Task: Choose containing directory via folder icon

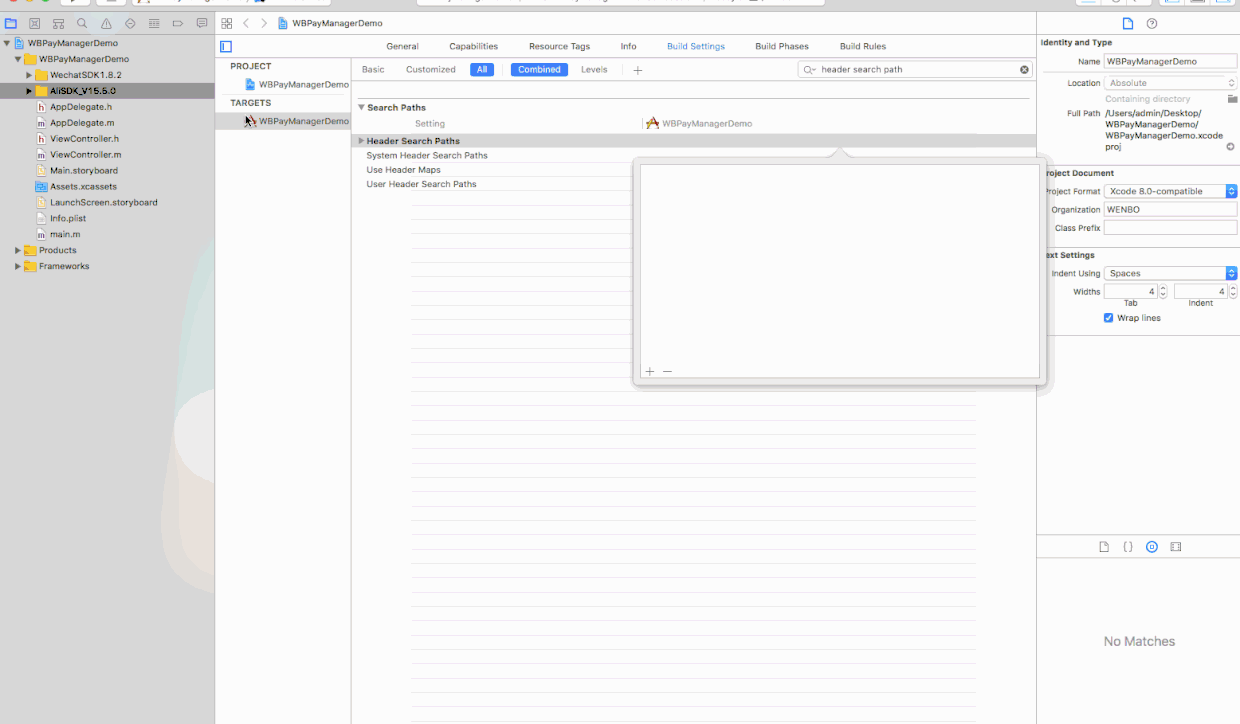Action: tap(1232, 99)
